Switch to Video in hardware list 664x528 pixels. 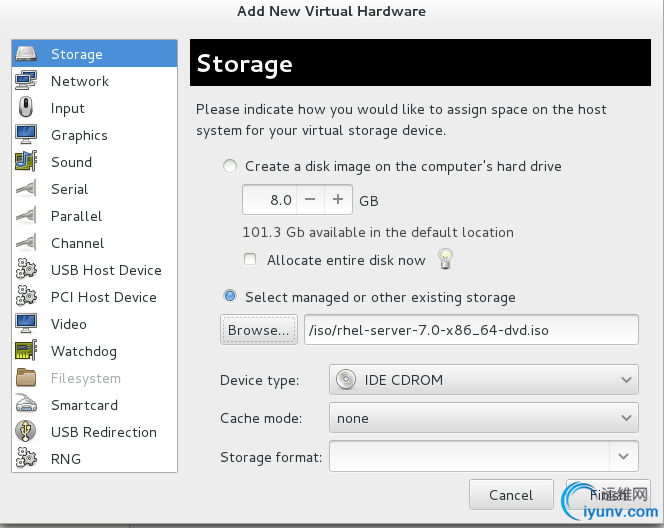pyautogui.click(x=69, y=324)
